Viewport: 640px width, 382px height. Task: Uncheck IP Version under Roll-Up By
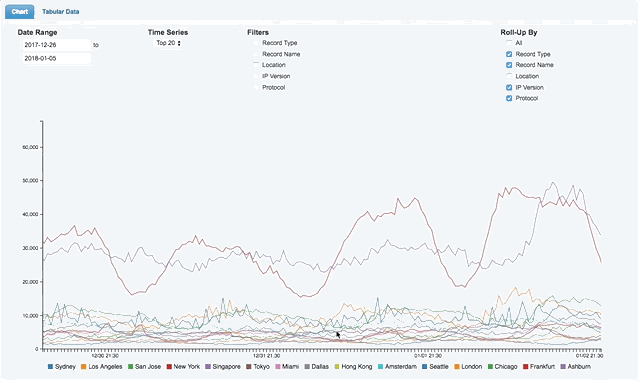pyautogui.click(x=509, y=87)
